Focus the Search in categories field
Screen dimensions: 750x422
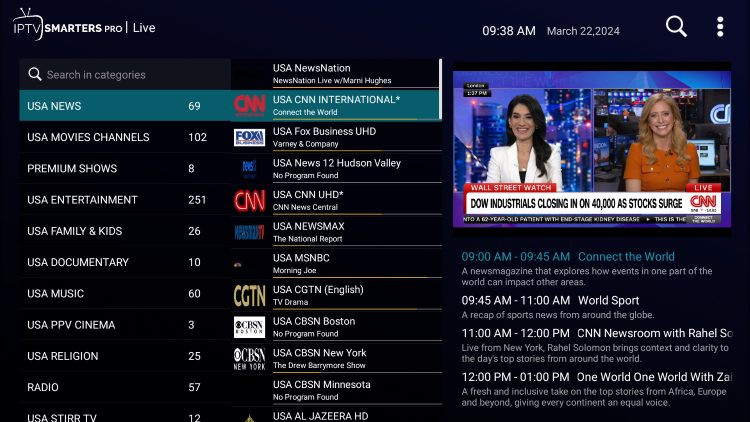tap(125, 74)
